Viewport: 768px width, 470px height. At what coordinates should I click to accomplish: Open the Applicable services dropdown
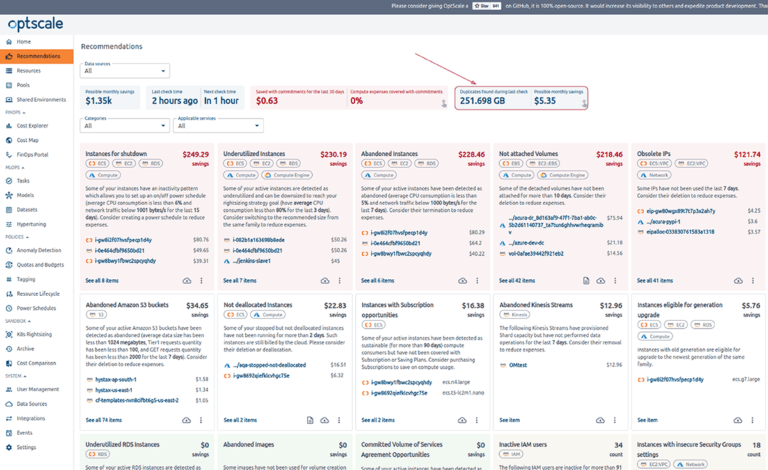[x=218, y=126]
